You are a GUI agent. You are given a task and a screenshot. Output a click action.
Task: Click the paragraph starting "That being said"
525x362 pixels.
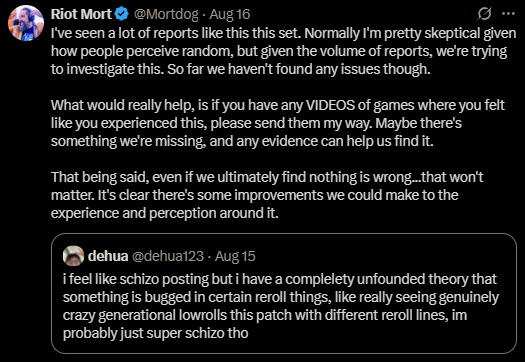point(267,195)
